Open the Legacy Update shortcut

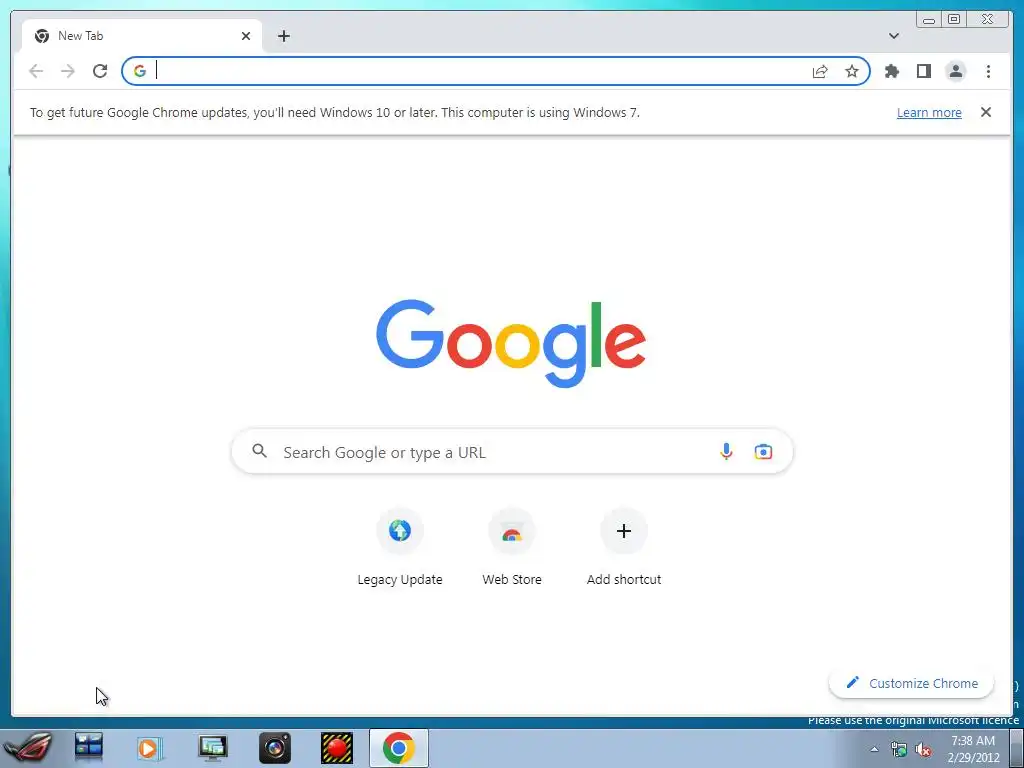[400, 530]
